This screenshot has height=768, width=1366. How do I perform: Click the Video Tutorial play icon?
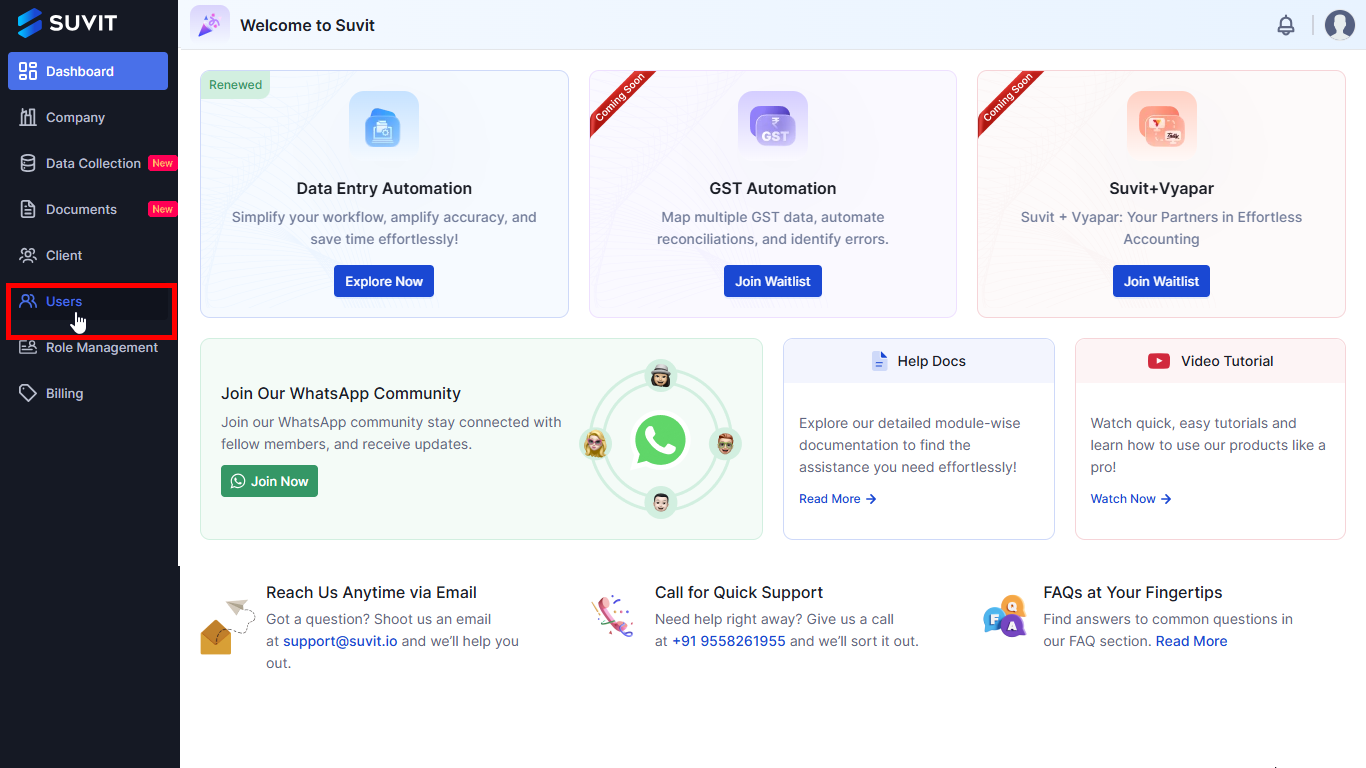(x=1159, y=361)
